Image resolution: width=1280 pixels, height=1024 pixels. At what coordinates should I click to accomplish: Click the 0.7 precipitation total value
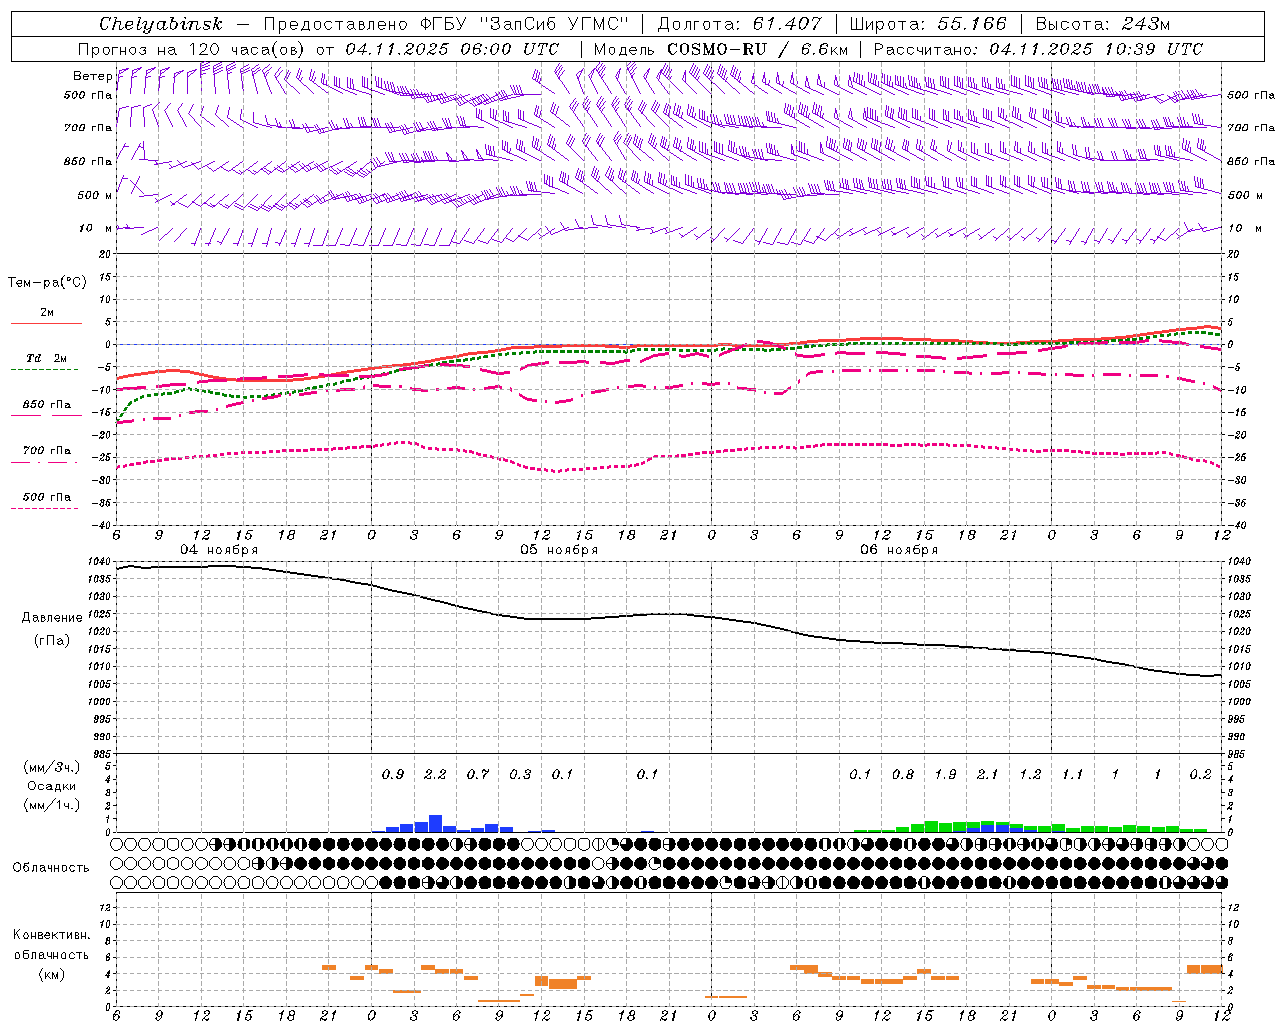tap(478, 775)
